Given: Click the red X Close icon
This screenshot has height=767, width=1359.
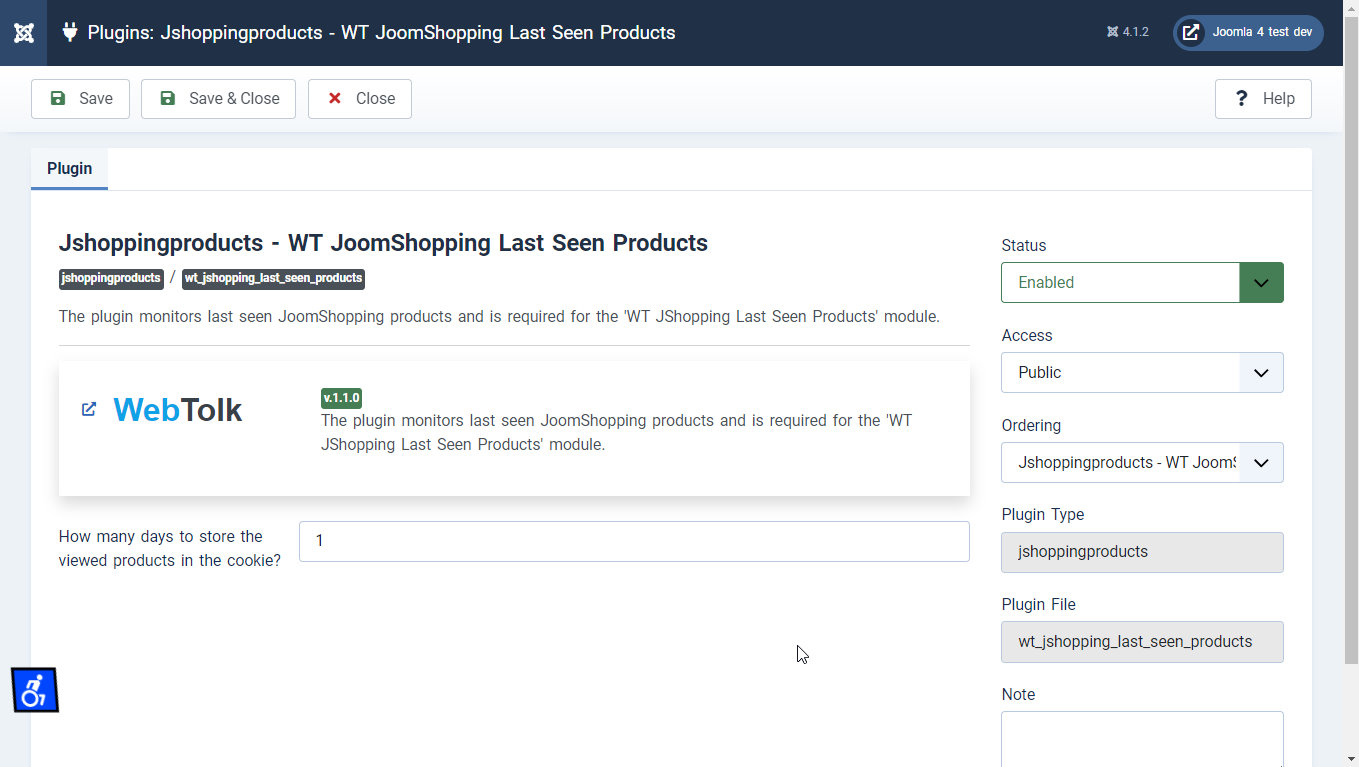Looking at the screenshot, I should pos(335,98).
